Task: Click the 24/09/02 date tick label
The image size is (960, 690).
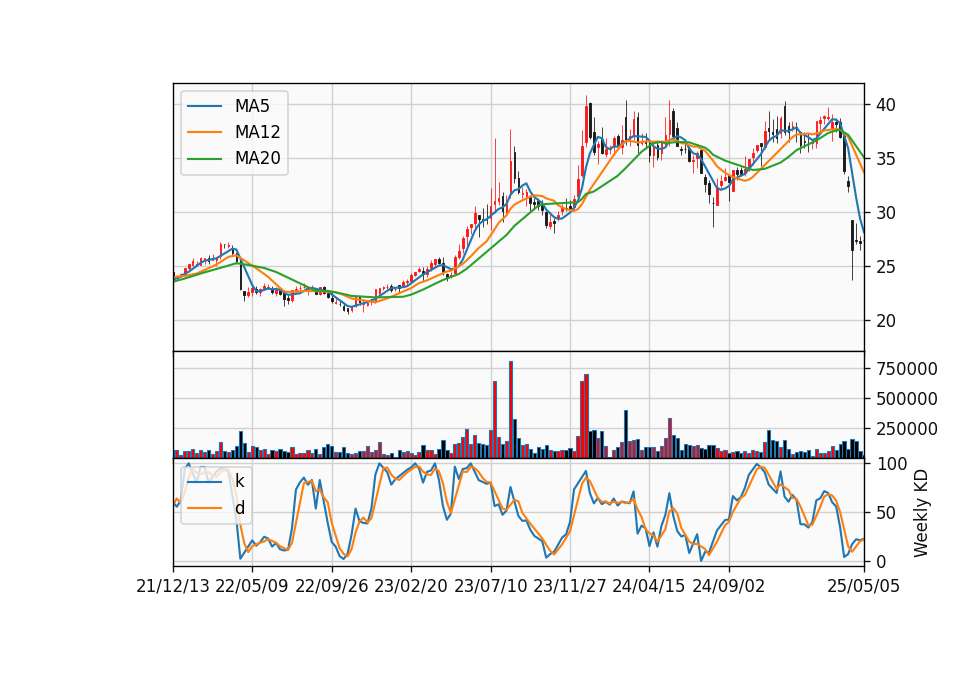Action: tap(729, 586)
